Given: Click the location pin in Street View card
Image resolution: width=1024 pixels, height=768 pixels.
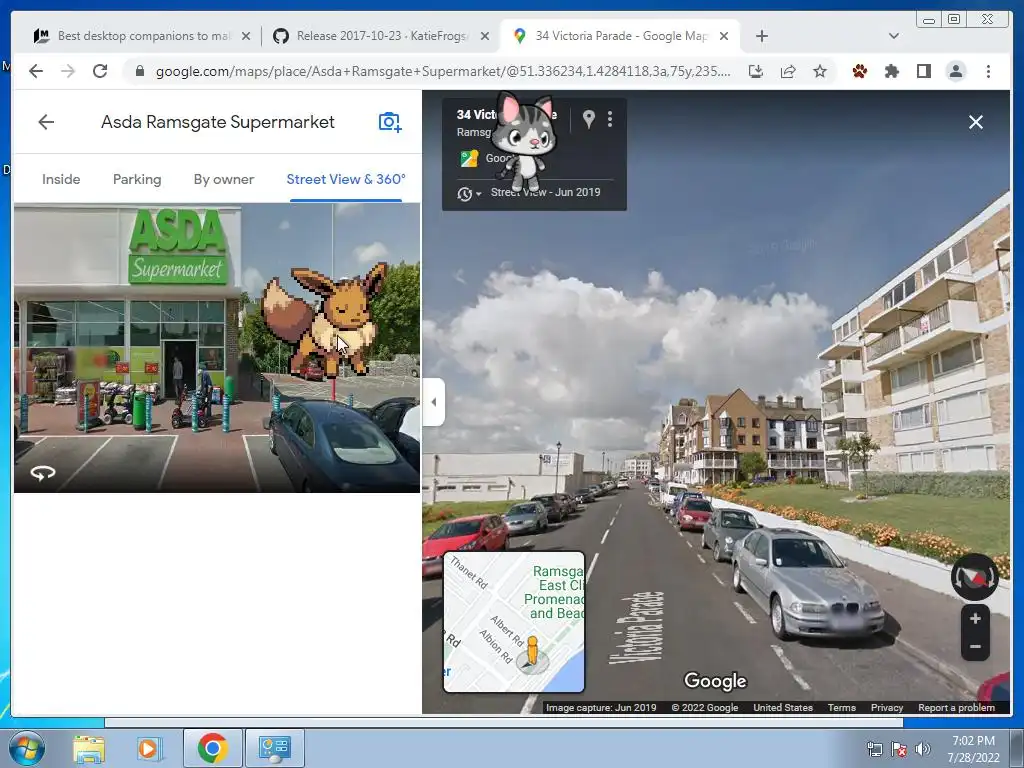Looking at the screenshot, I should (588, 119).
